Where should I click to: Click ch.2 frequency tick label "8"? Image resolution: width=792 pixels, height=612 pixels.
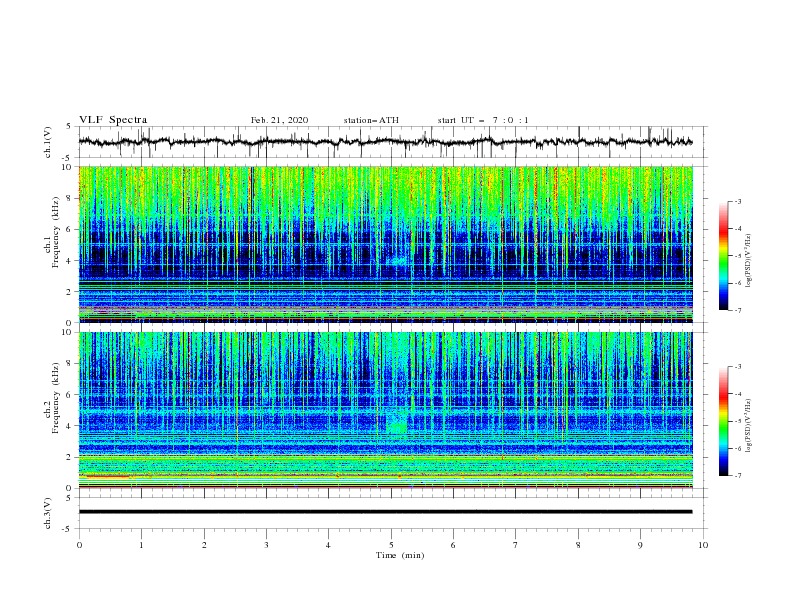[69, 364]
